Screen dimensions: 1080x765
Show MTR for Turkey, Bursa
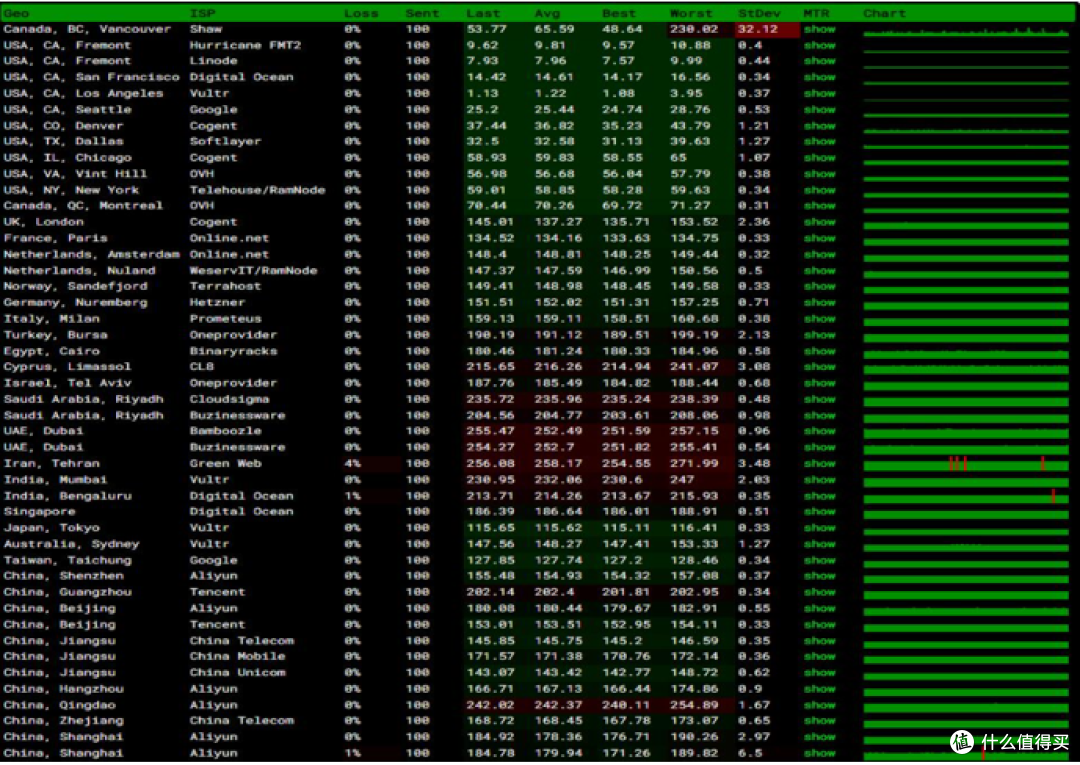(820, 335)
